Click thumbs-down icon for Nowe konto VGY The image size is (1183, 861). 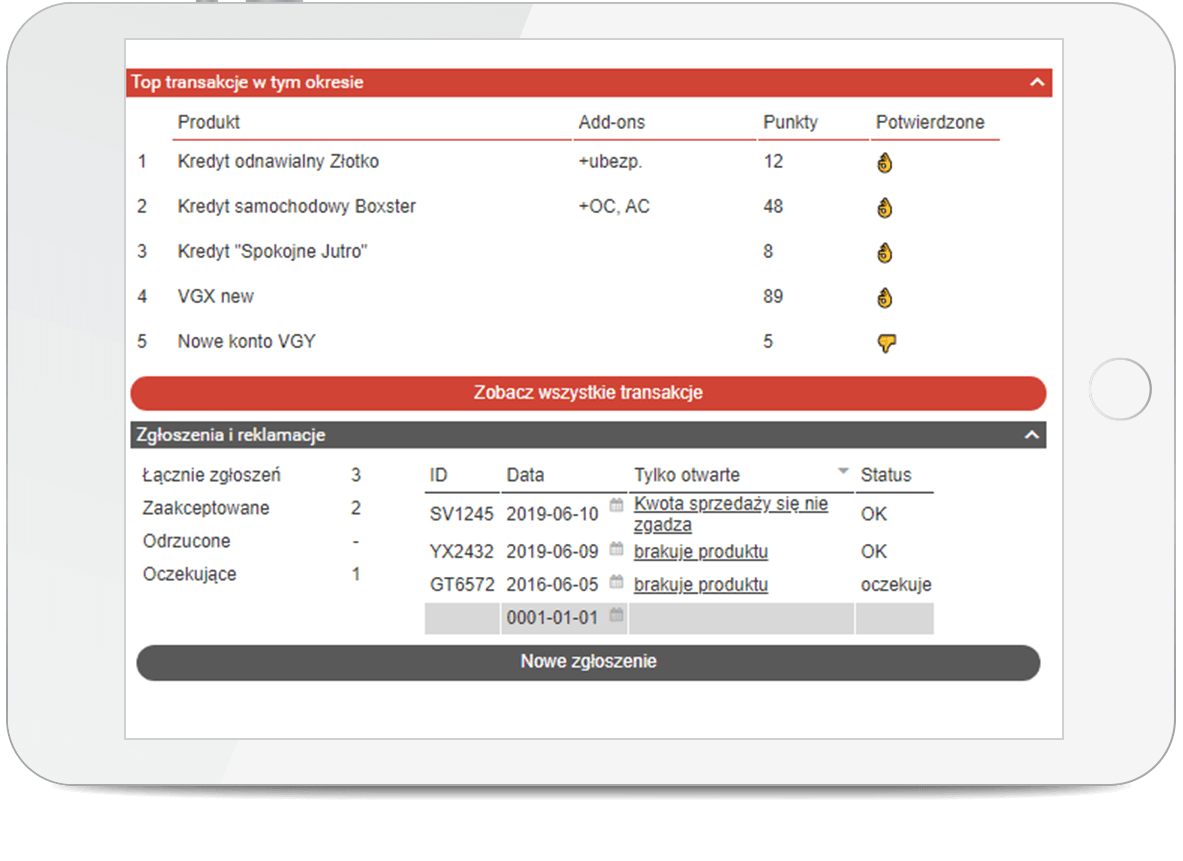point(886,343)
